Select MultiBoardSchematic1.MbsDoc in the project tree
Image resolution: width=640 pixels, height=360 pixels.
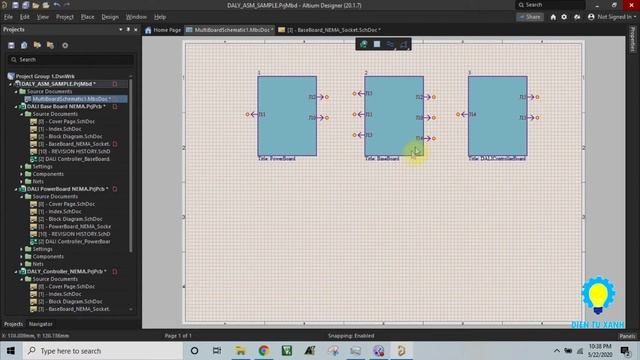tap(71, 99)
